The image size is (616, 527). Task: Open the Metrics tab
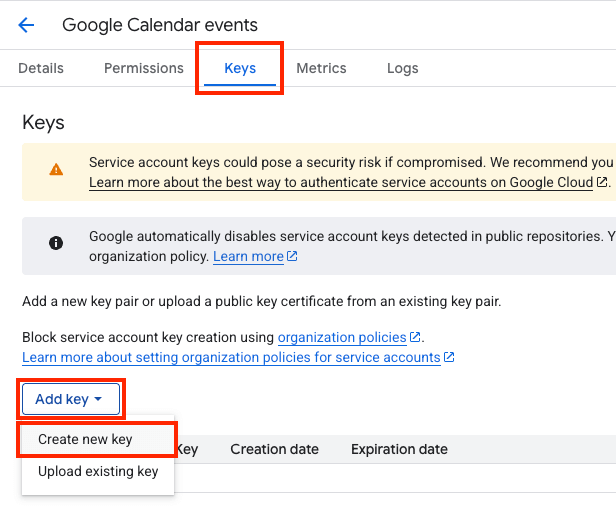point(321,68)
